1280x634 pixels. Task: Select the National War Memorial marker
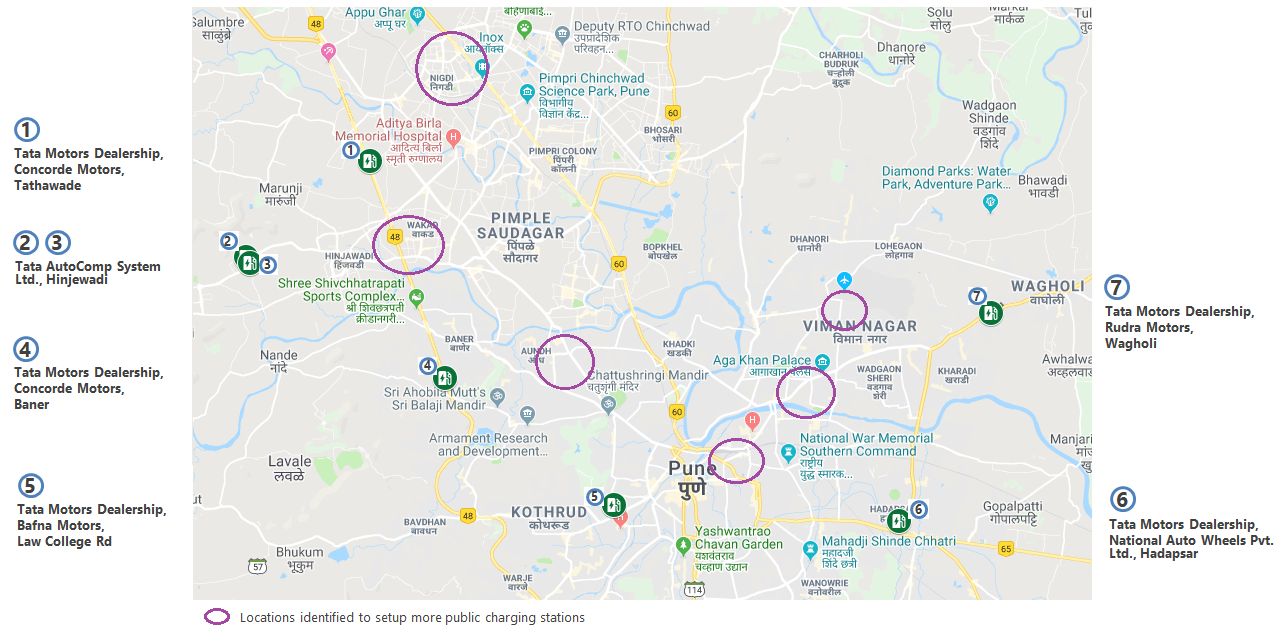(x=788, y=452)
